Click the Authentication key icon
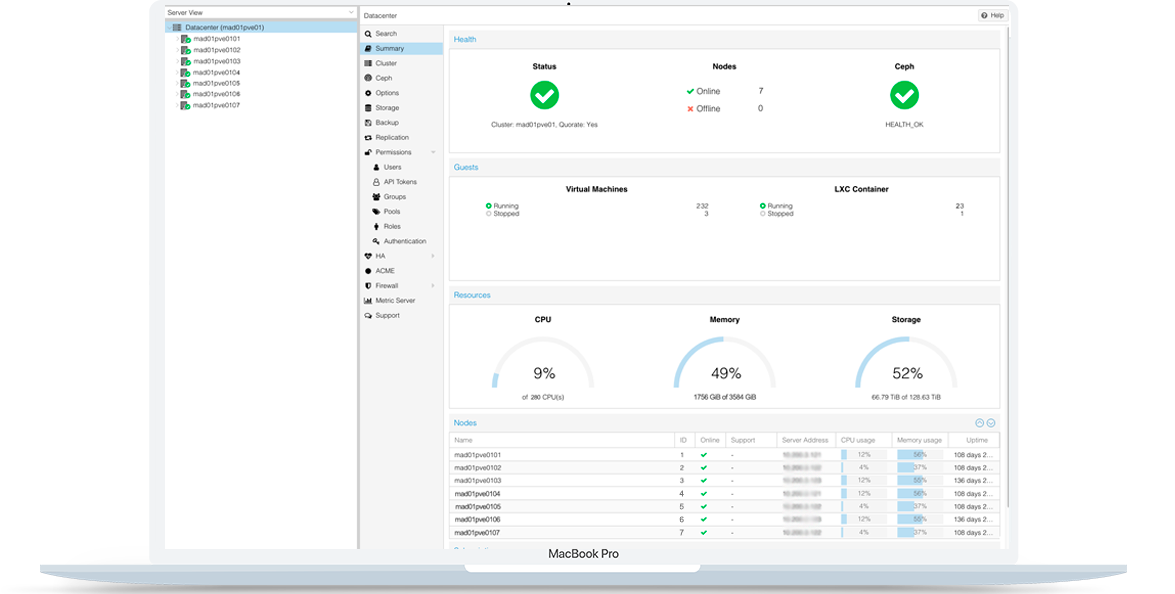The height and width of the screenshot is (594, 1175). tap(376, 241)
